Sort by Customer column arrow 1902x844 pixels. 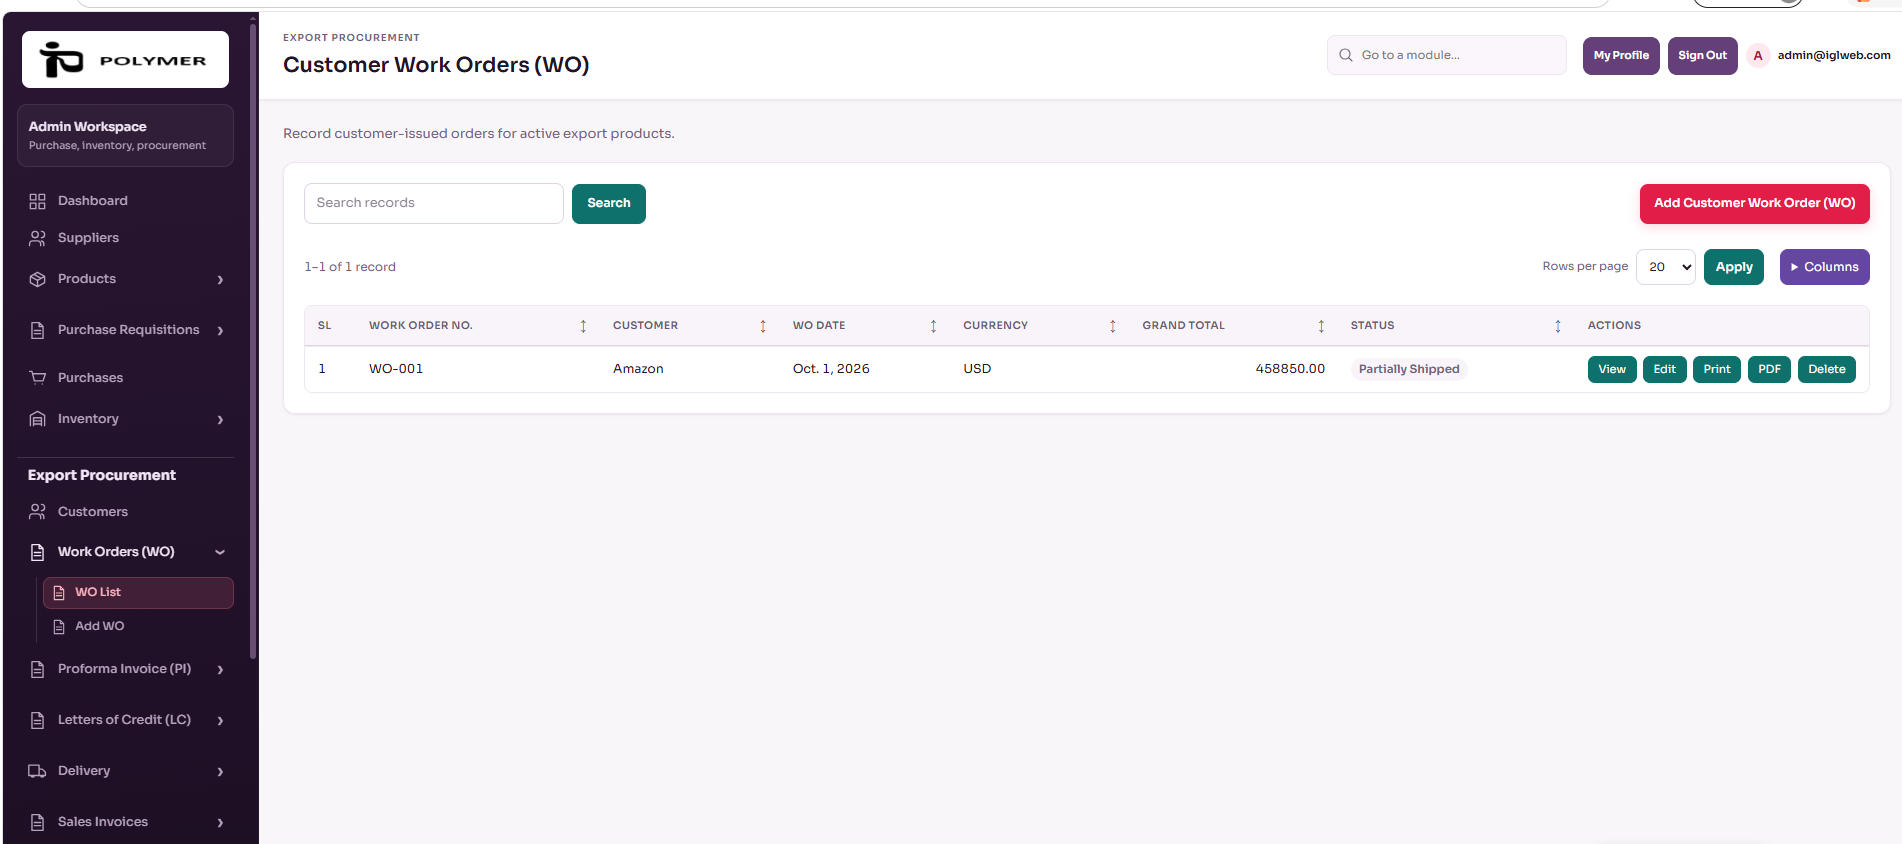point(763,326)
